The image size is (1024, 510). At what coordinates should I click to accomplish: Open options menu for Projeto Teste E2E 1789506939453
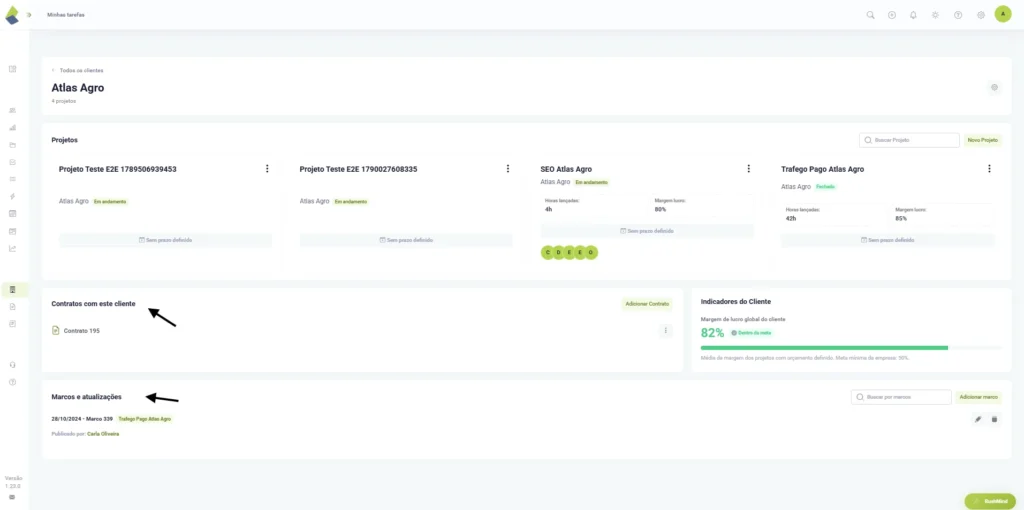click(x=267, y=168)
